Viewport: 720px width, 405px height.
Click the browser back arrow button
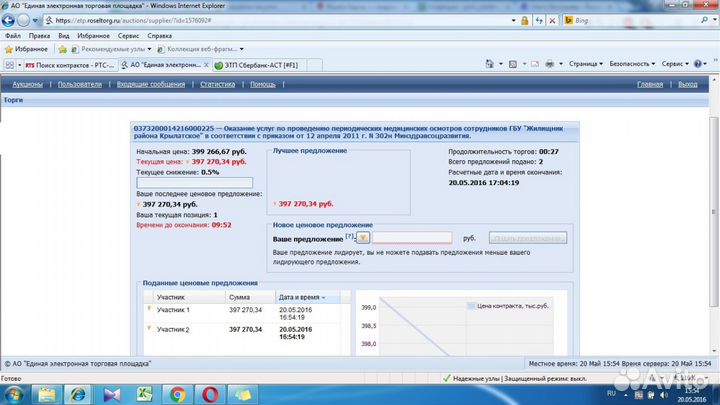pos(13,19)
